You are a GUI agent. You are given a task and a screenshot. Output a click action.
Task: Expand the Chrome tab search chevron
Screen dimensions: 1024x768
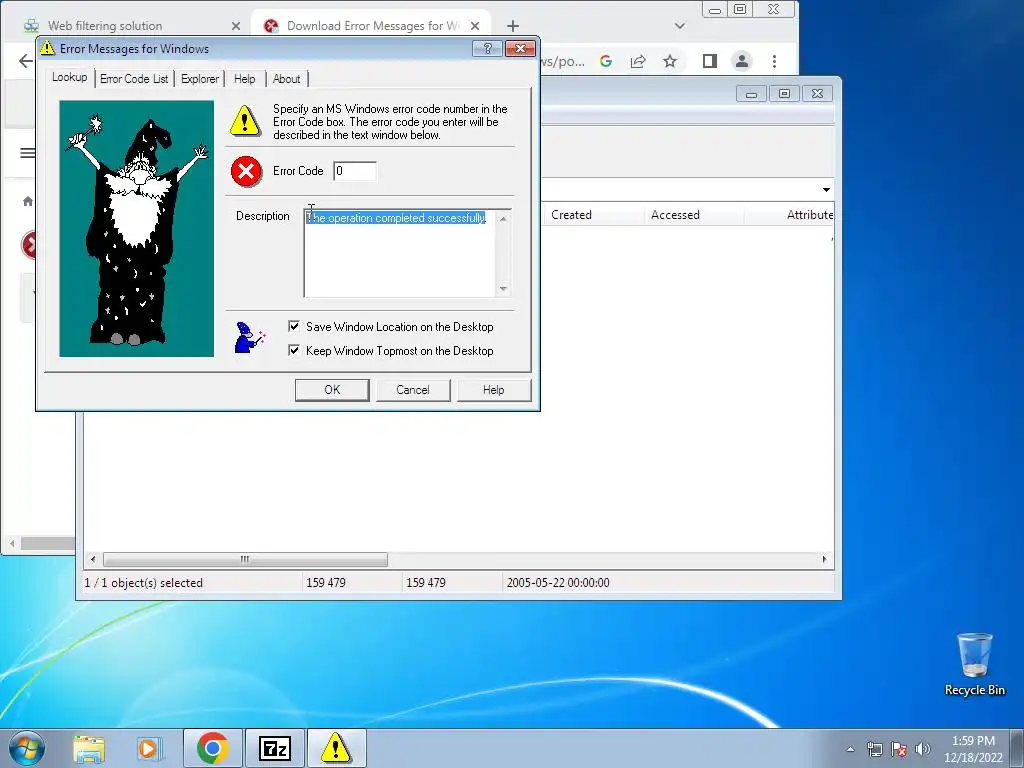[680, 26]
